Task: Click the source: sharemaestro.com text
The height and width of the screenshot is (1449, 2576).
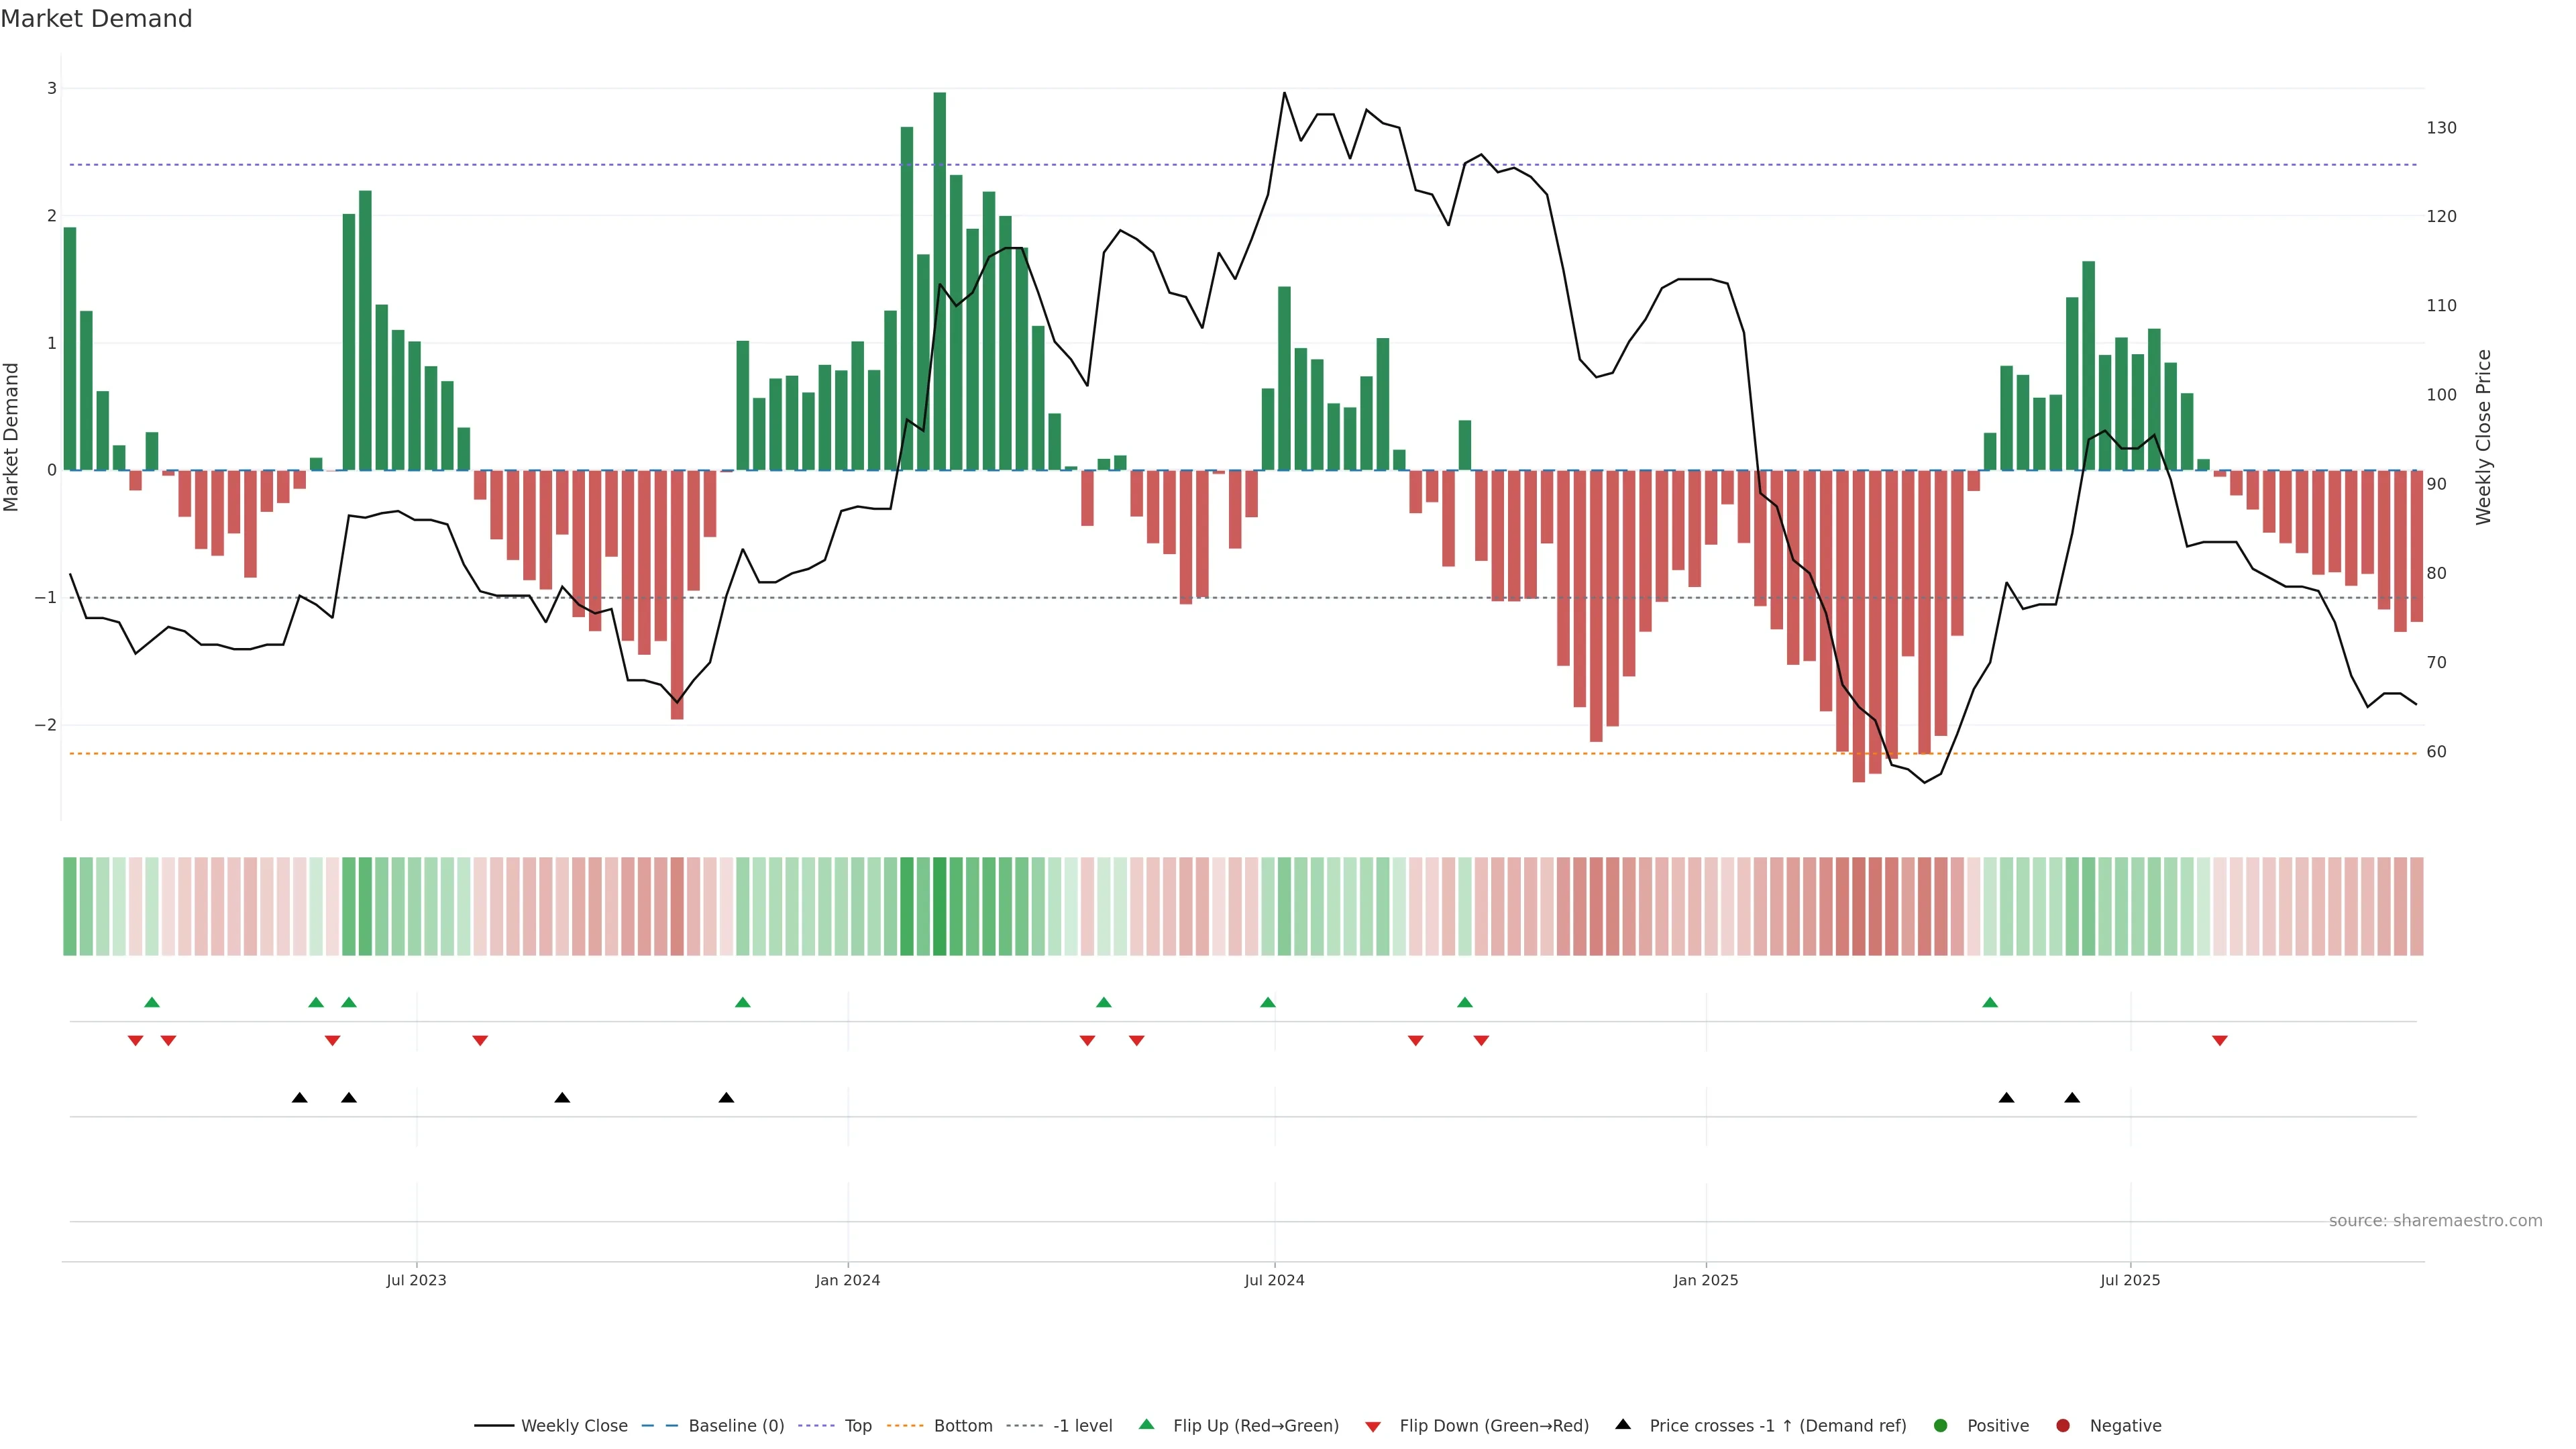Action: (x=2435, y=1220)
